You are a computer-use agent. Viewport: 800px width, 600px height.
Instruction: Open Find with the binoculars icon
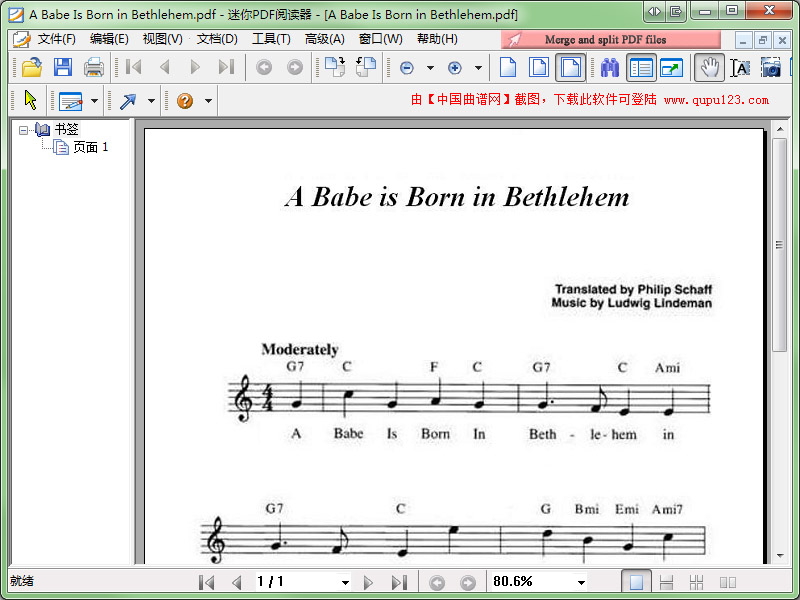click(610, 68)
